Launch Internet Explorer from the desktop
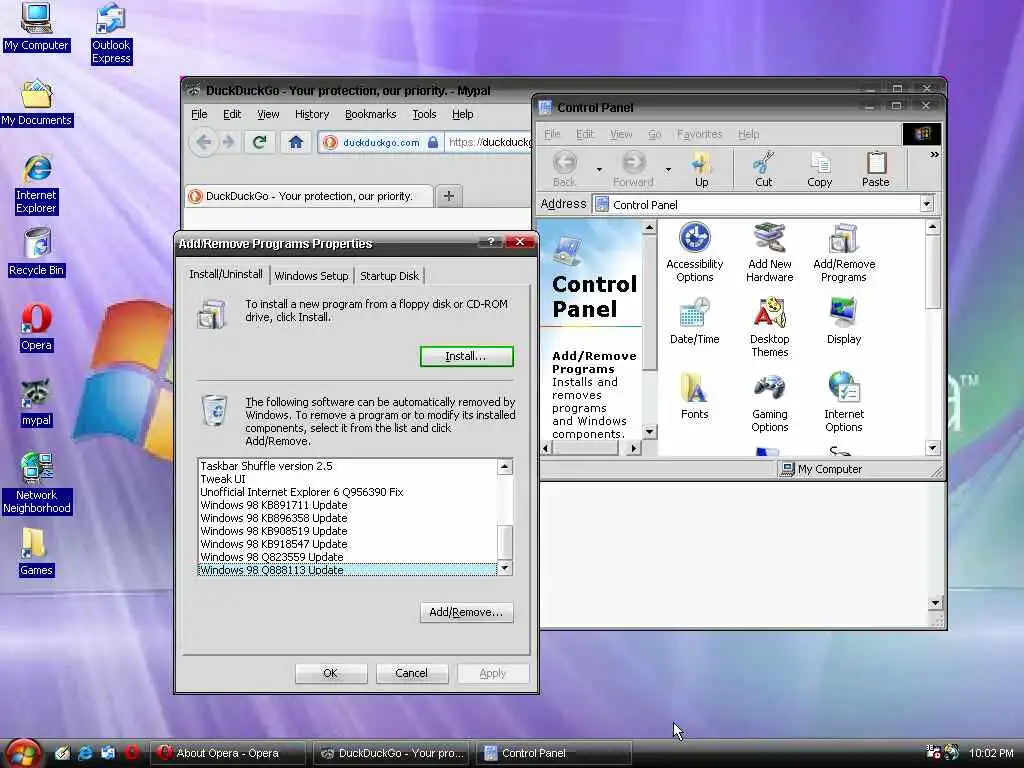 tap(37, 184)
